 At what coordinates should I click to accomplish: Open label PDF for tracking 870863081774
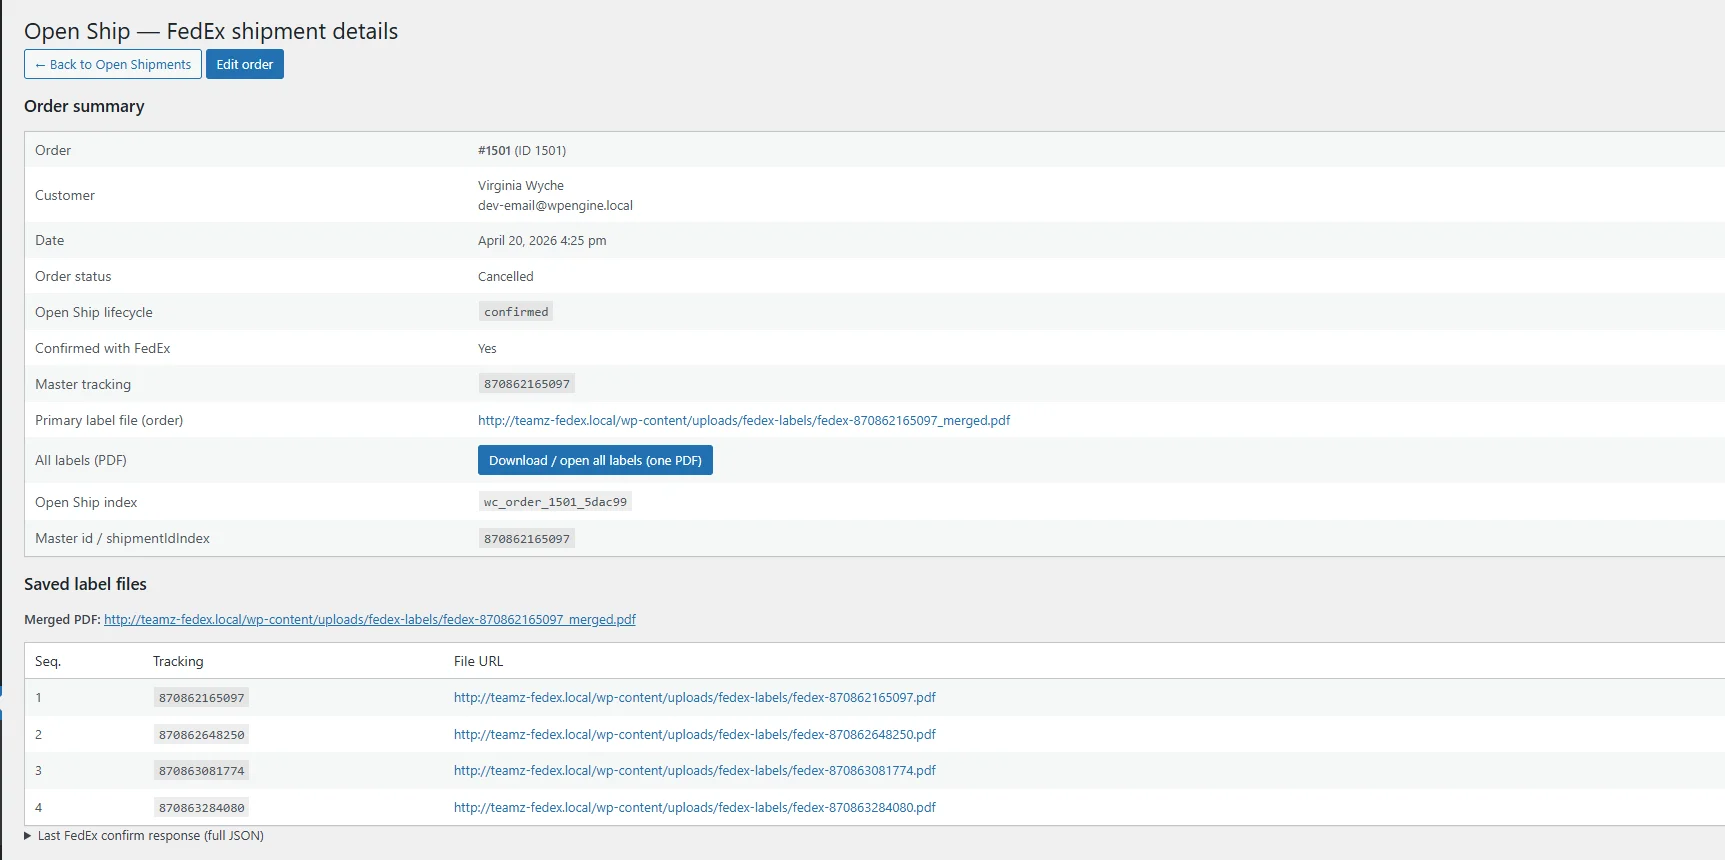(695, 770)
